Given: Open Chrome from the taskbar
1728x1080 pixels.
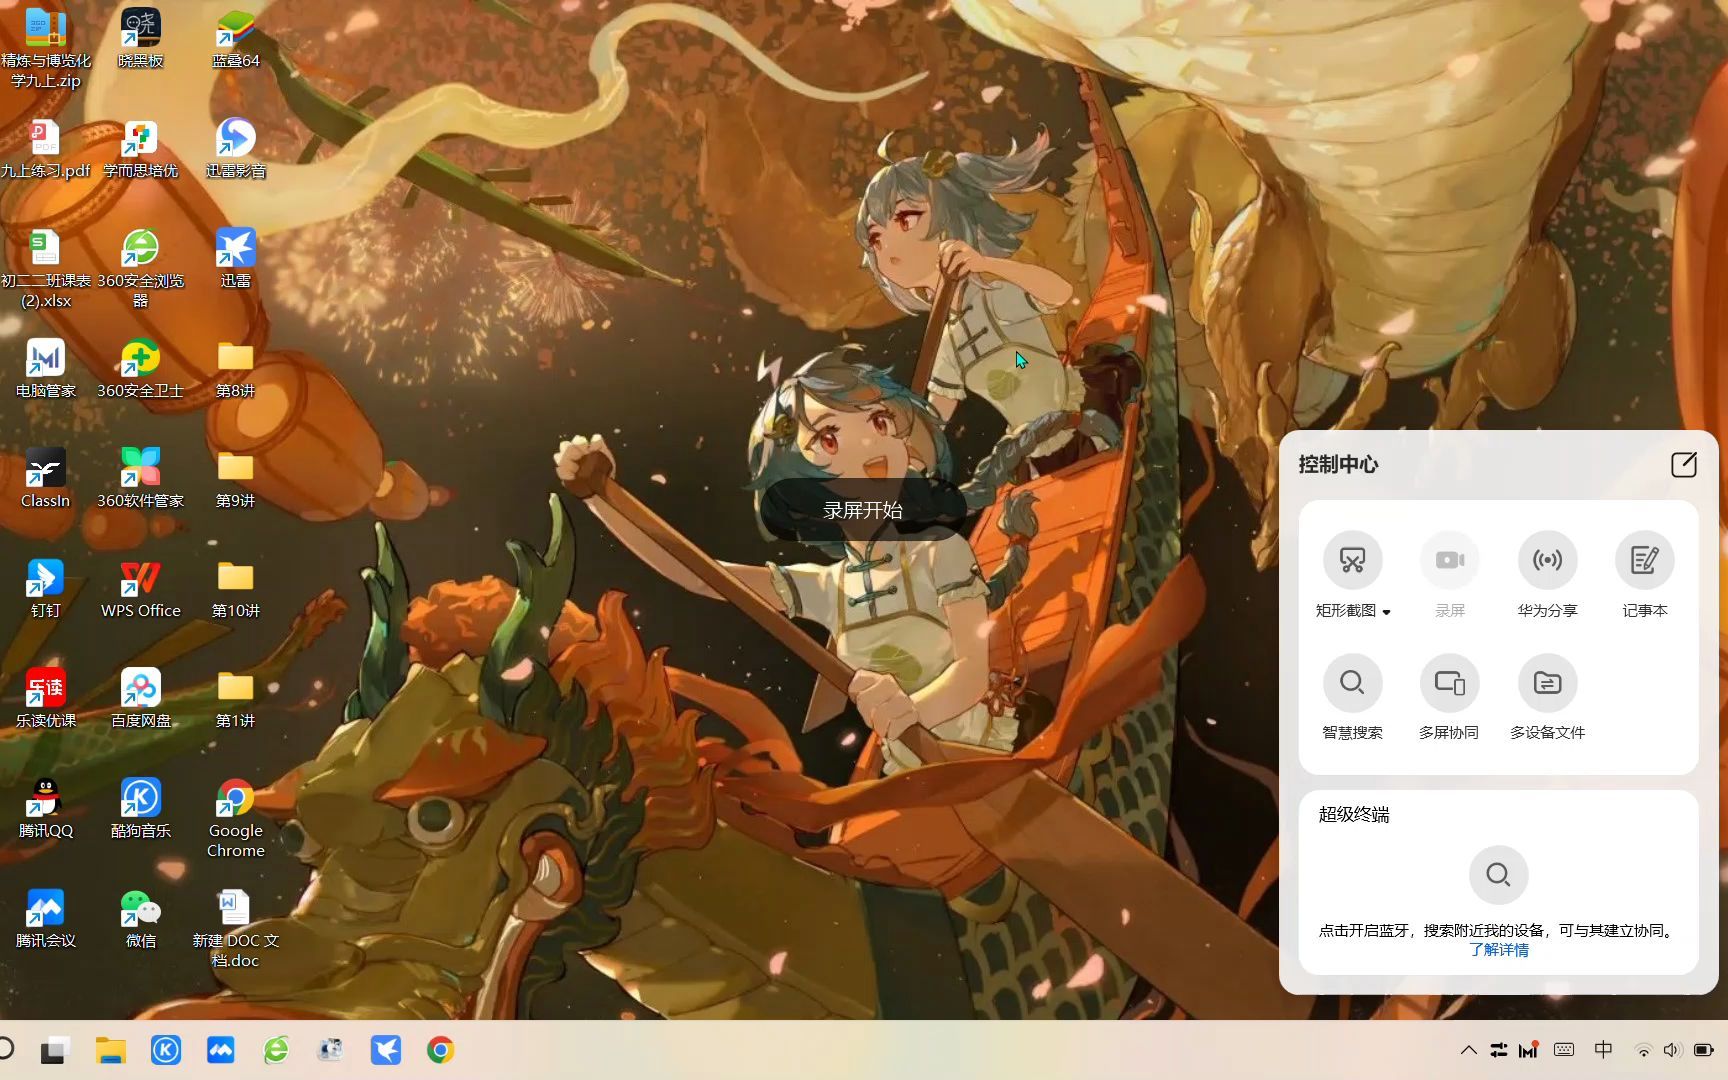Looking at the screenshot, I should coord(440,1050).
